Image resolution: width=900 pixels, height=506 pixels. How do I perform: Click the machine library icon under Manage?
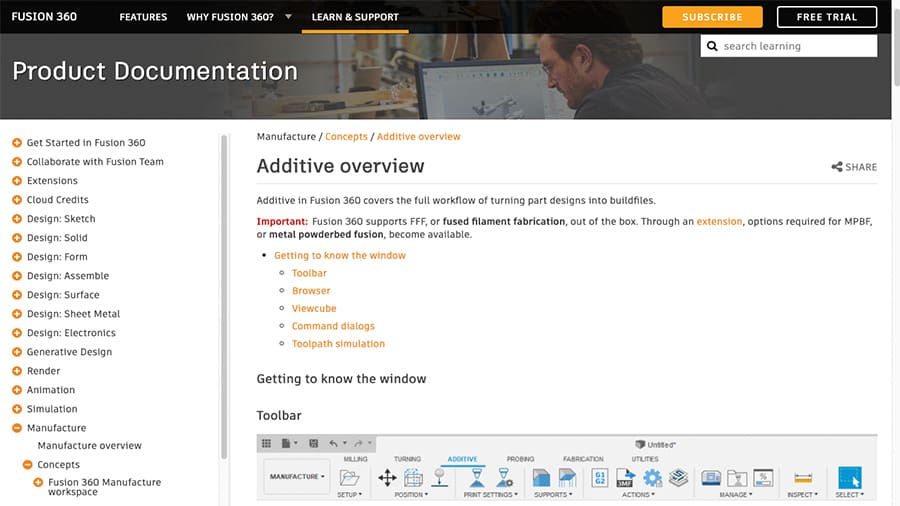coord(711,477)
